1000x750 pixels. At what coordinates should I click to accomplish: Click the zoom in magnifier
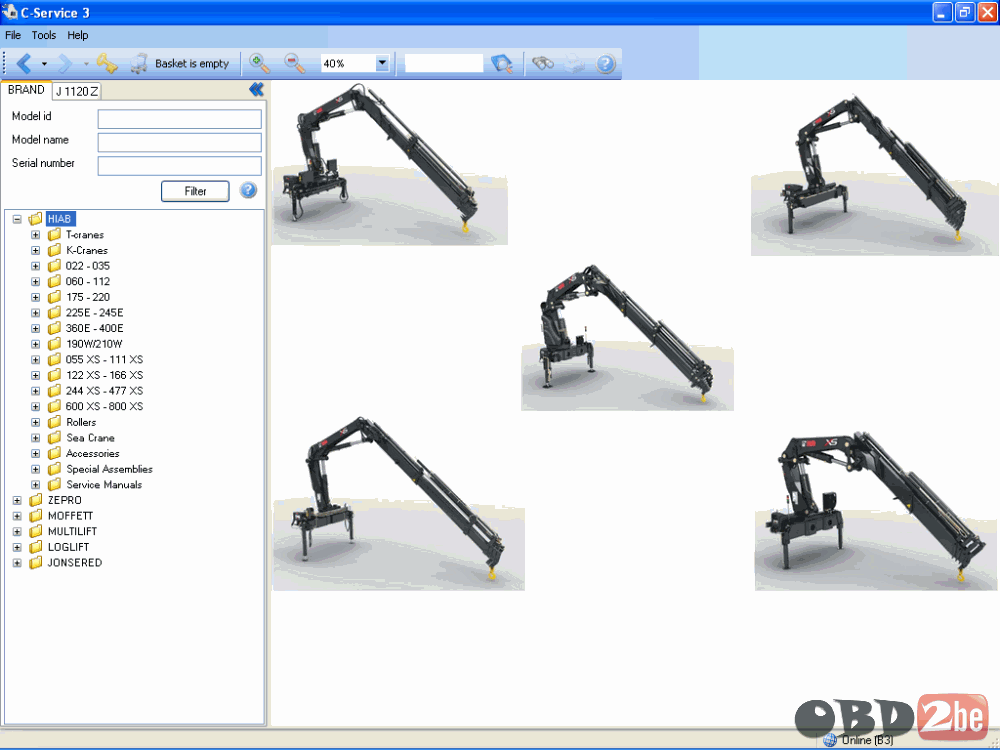point(260,63)
